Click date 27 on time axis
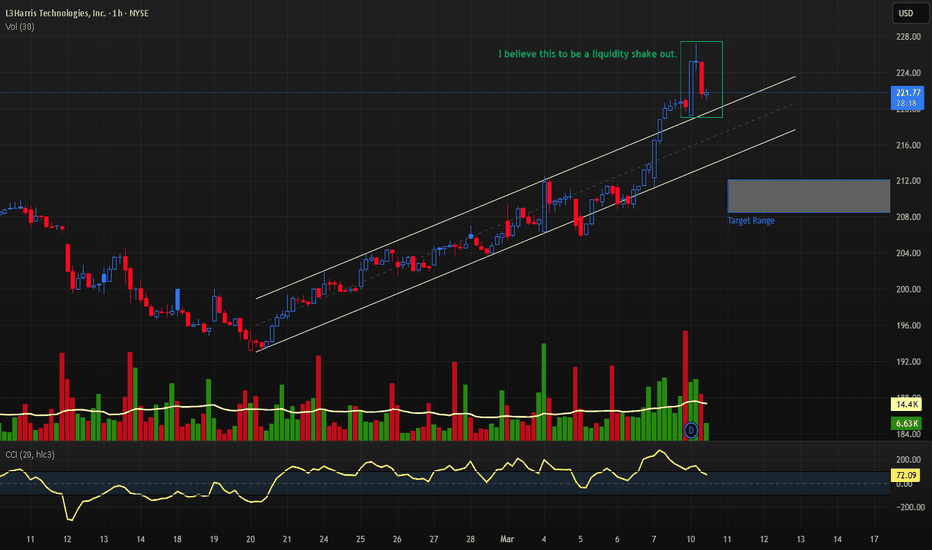Screen dimensions: 932x550 tap(434, 539)
